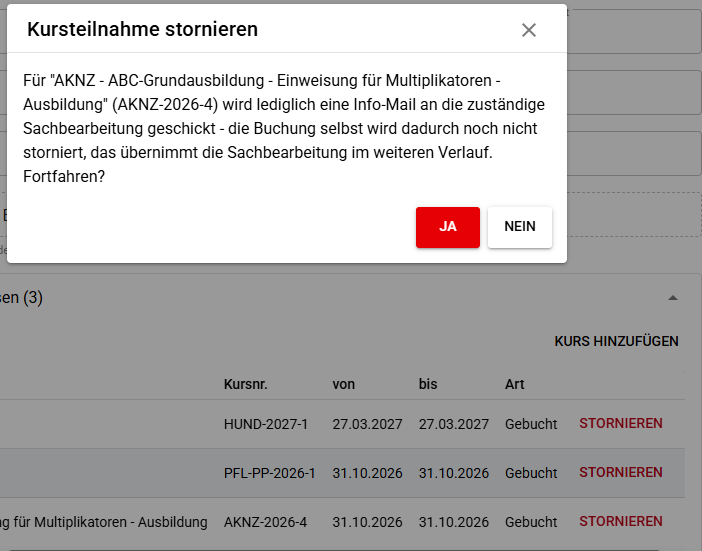Click end date 27.03.2027 of HUND-2027-1

454,424
